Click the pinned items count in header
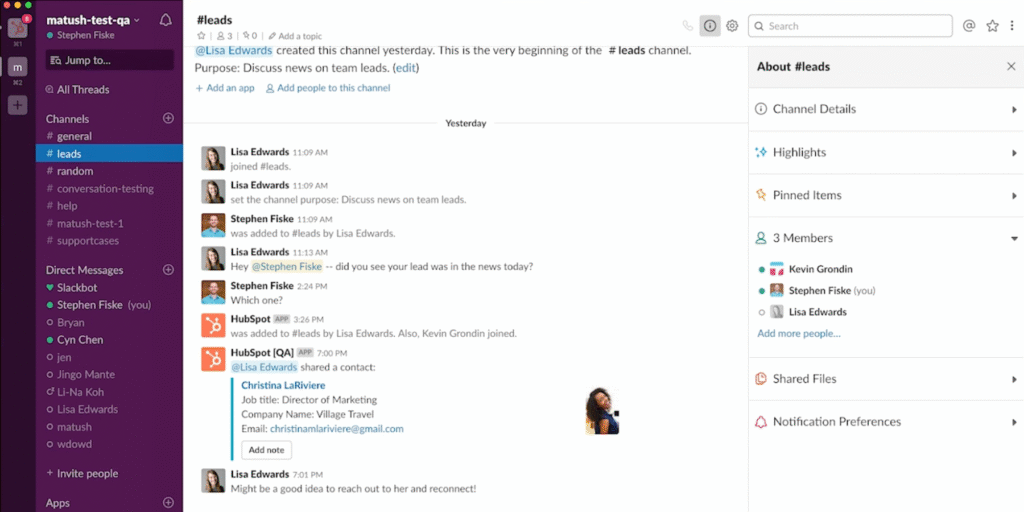The width and height of the screenshot is (1024, 512). tap(249, 36)
